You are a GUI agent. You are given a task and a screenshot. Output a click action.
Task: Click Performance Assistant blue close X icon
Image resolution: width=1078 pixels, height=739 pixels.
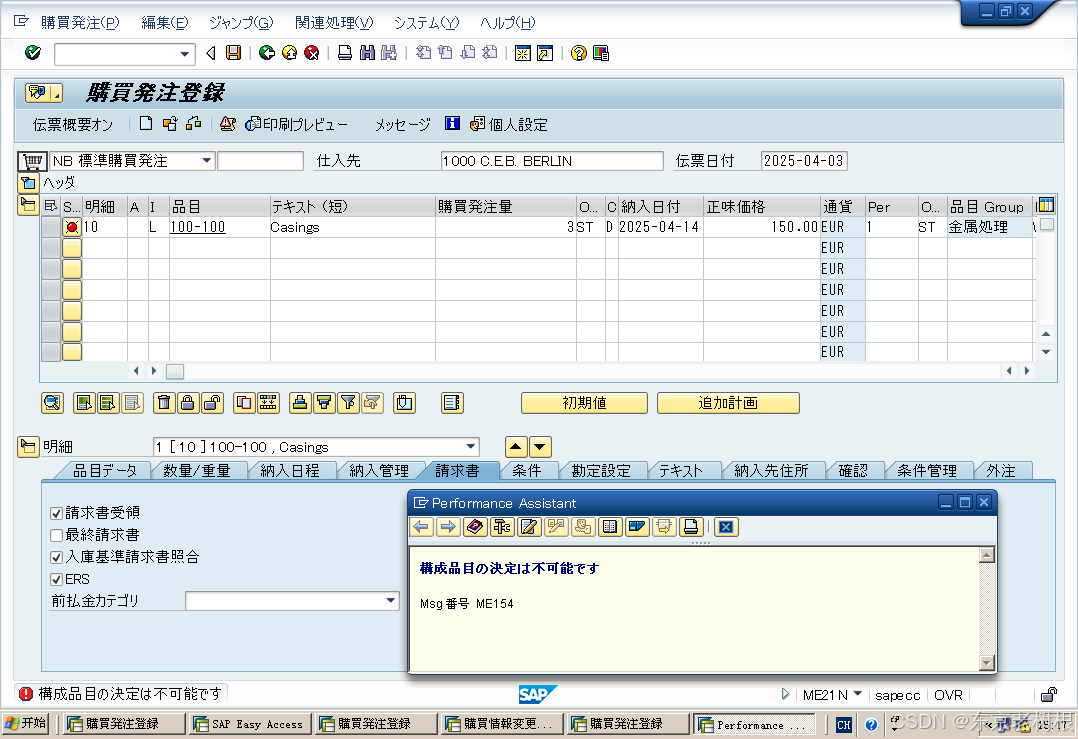[726, 527]
